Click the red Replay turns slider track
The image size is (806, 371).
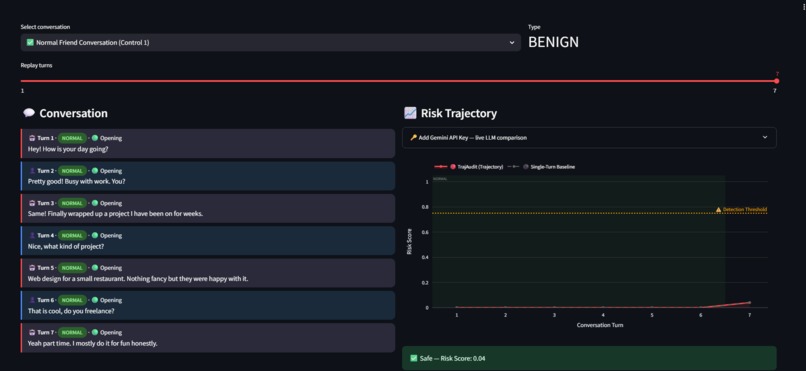pyautogui.click(x=398, y=81)
